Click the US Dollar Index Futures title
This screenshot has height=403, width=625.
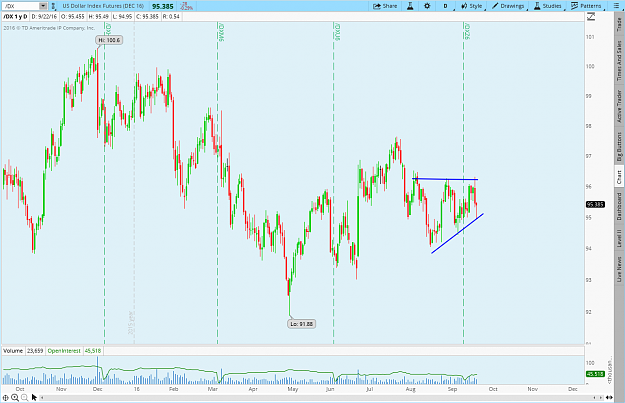pos(104,6)
